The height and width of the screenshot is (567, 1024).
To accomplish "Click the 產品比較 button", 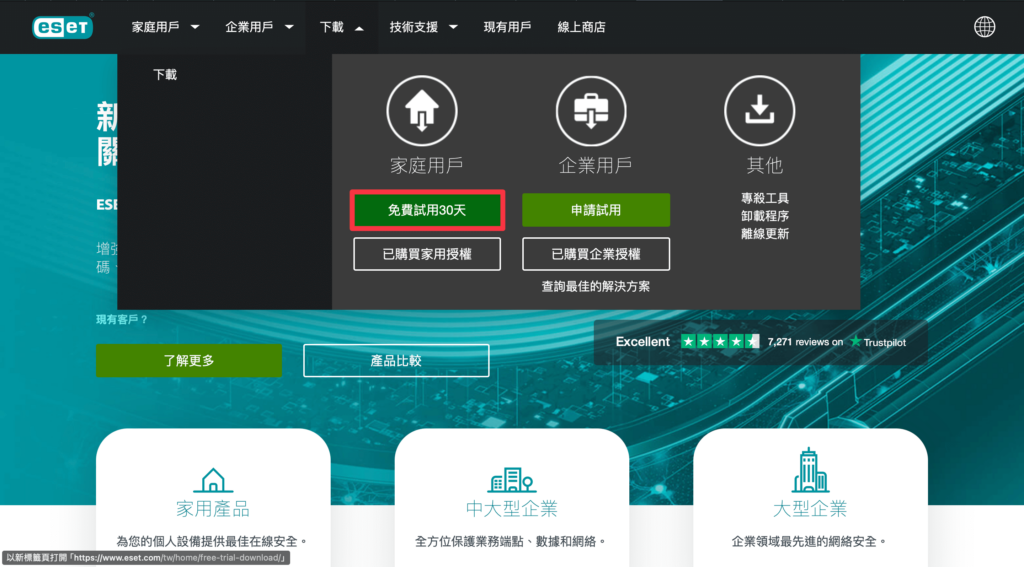I will (x=396, y=361).
